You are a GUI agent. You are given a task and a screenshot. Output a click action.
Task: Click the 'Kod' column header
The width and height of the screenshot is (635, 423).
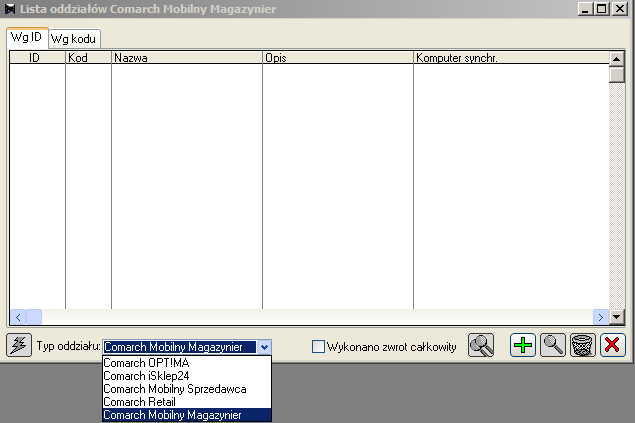88,57
